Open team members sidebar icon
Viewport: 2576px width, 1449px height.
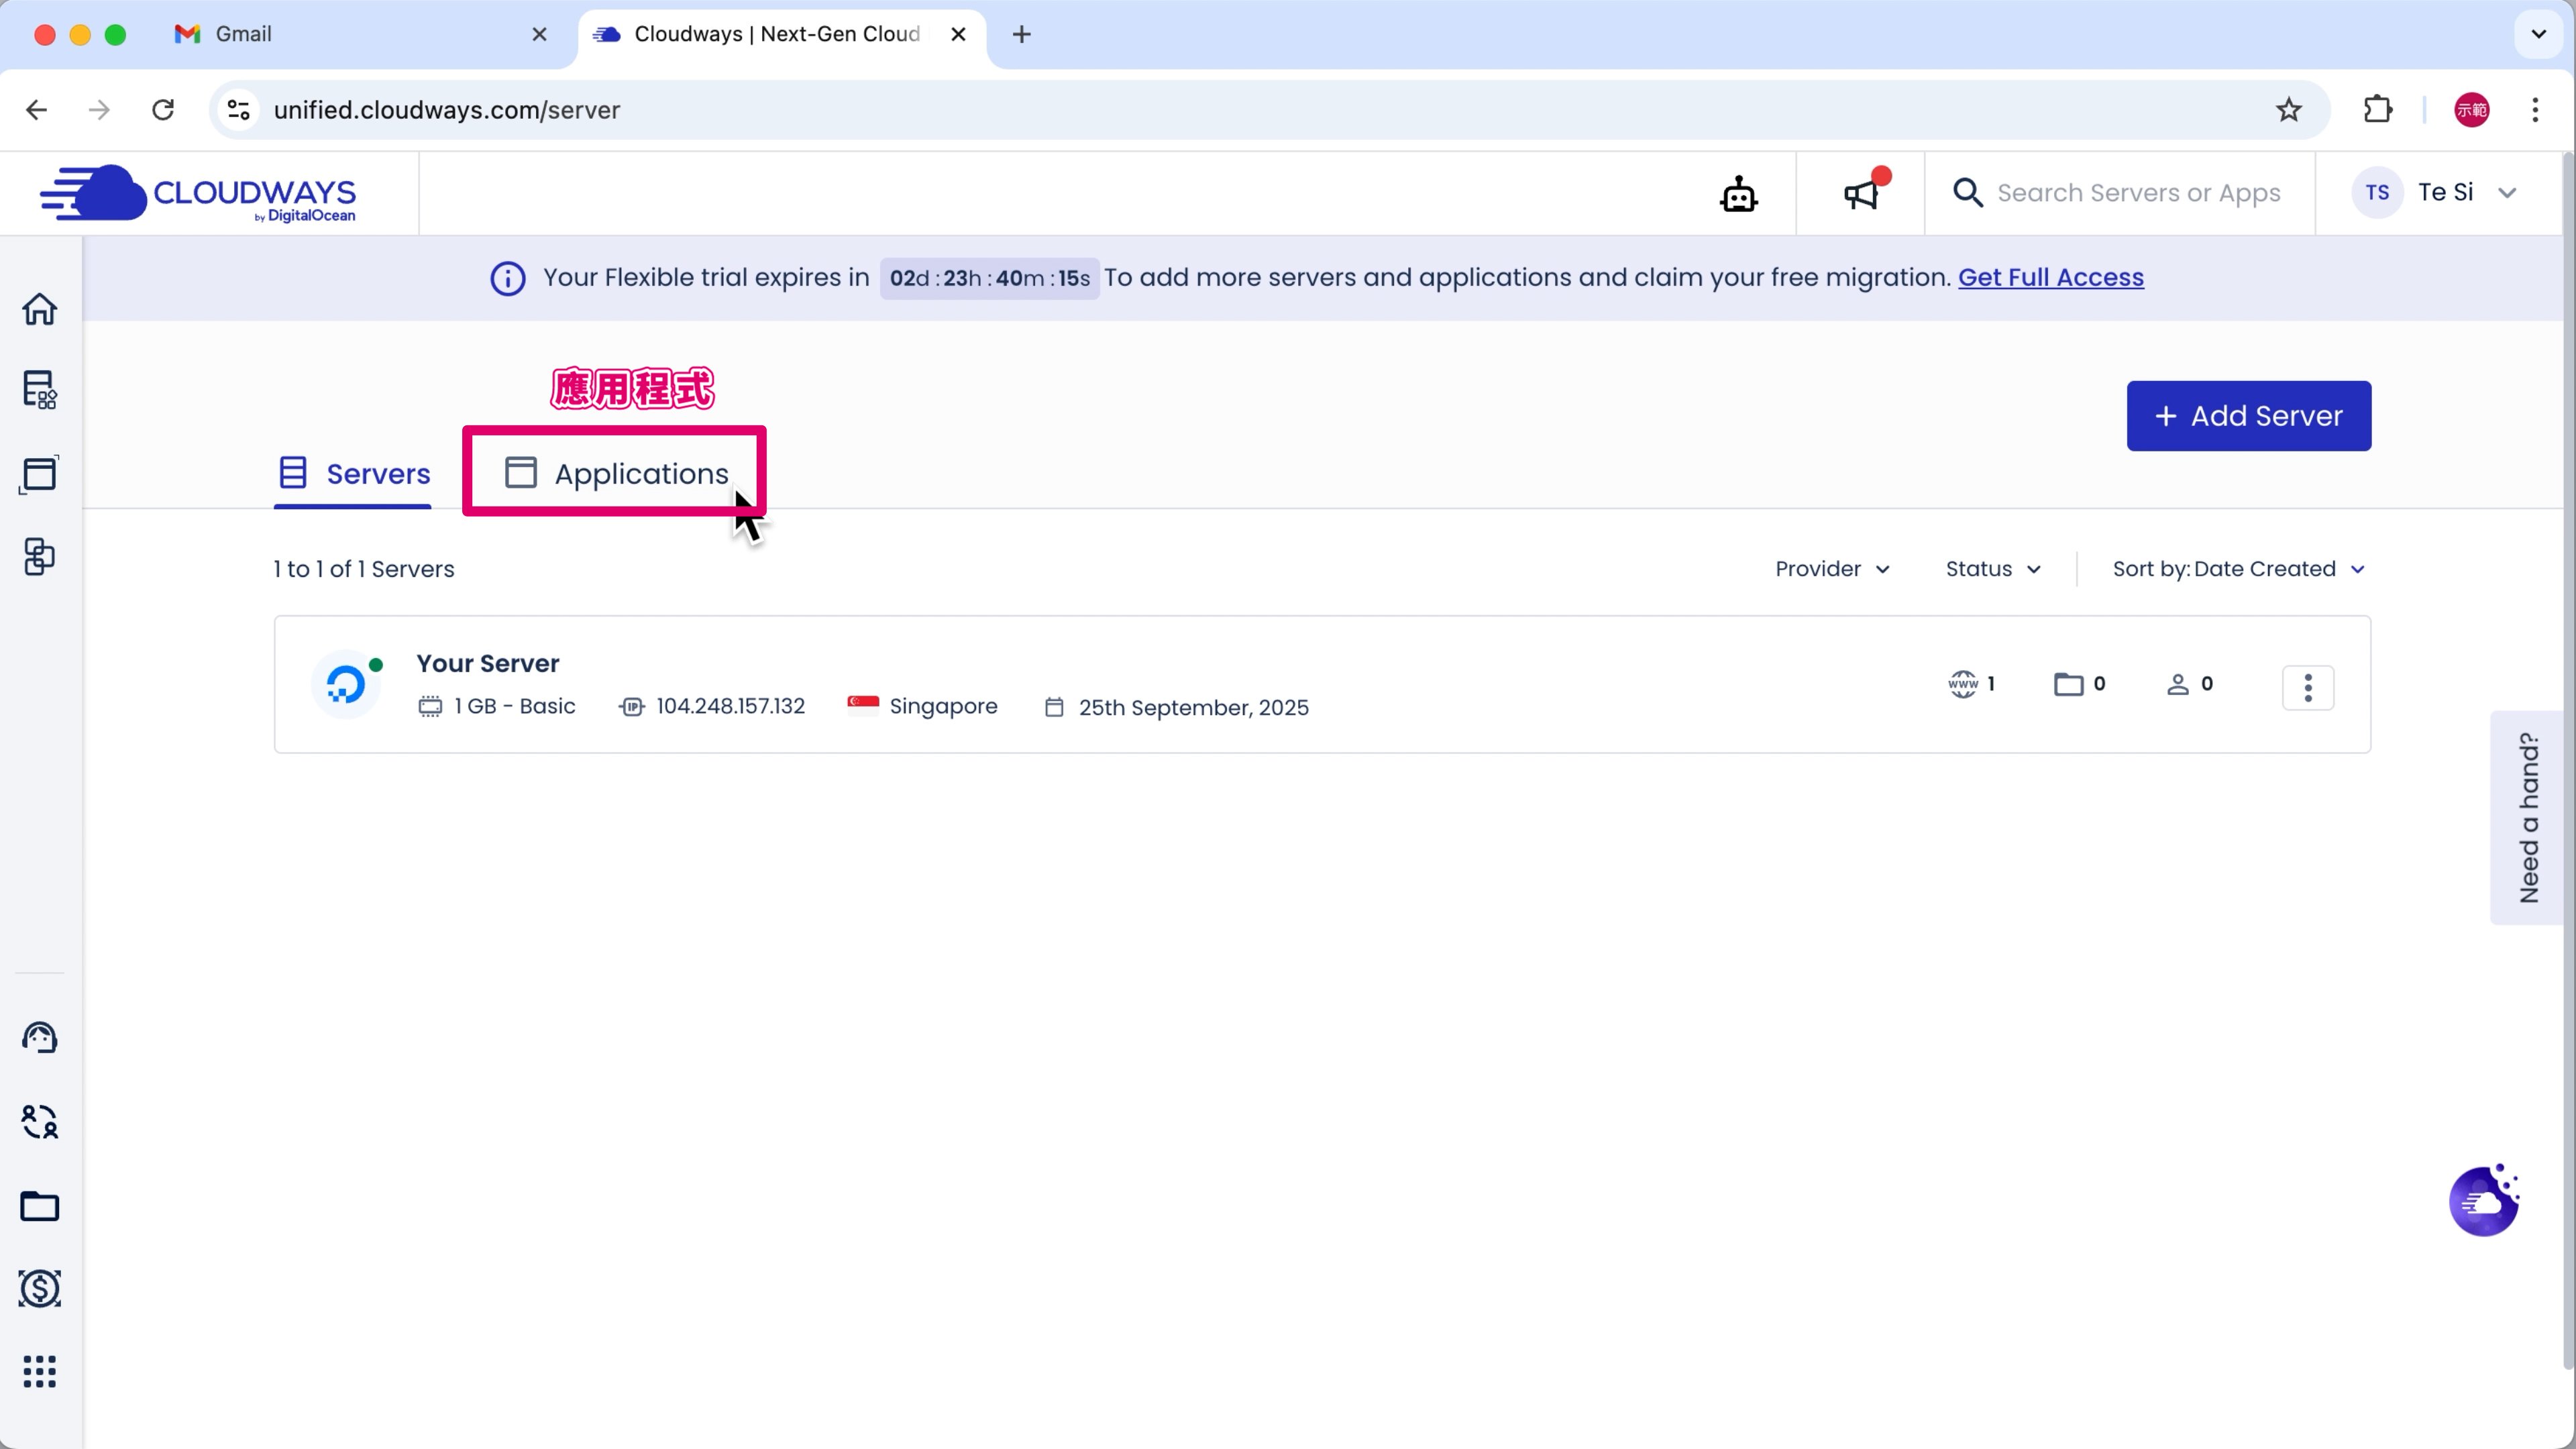[x=40, y=1122]
